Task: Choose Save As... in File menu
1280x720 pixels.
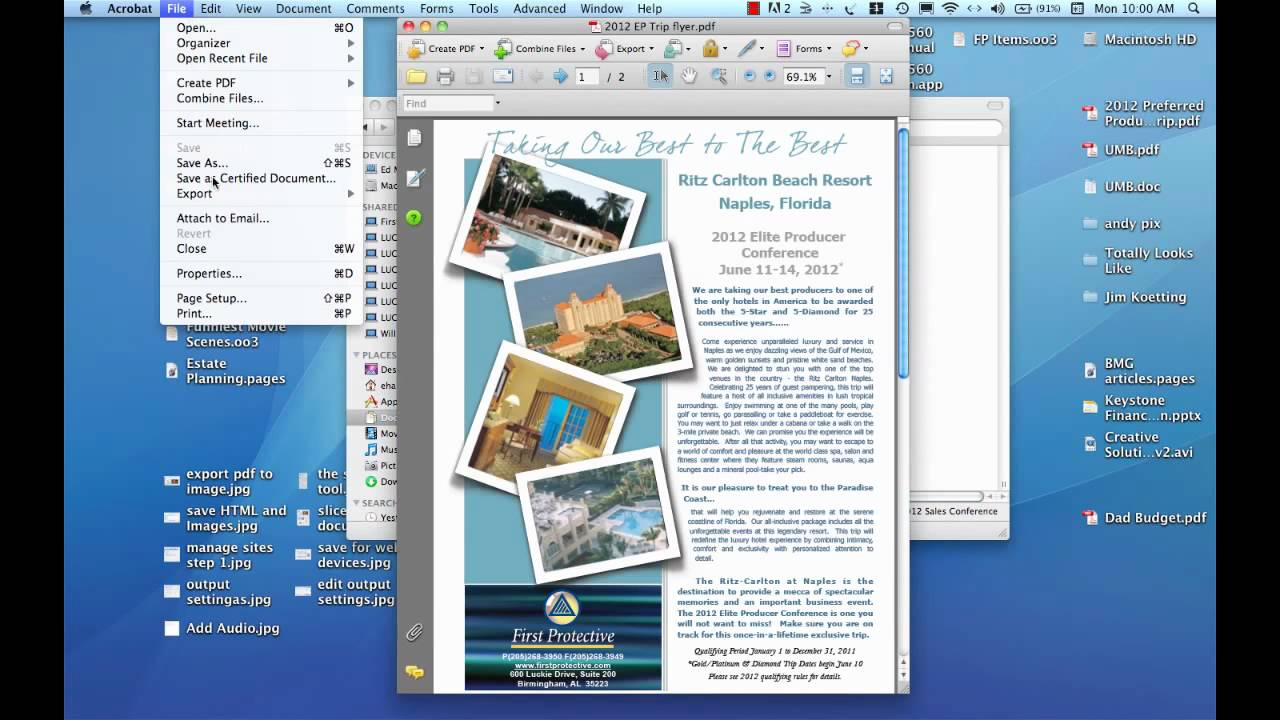Action: click(260, 163)
